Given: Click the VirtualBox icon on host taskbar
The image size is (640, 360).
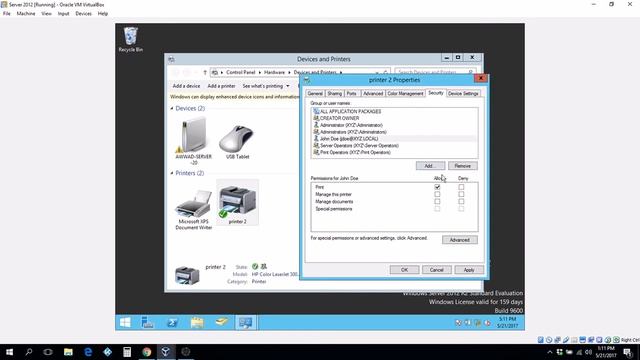Looking at the screenshot, I should click(x=166, y=352).
